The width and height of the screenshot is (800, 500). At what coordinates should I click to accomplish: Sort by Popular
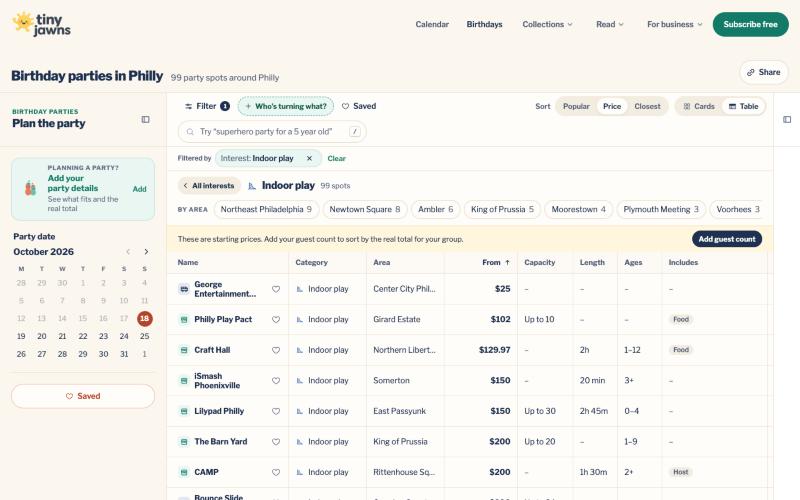[x=576, y=106]
